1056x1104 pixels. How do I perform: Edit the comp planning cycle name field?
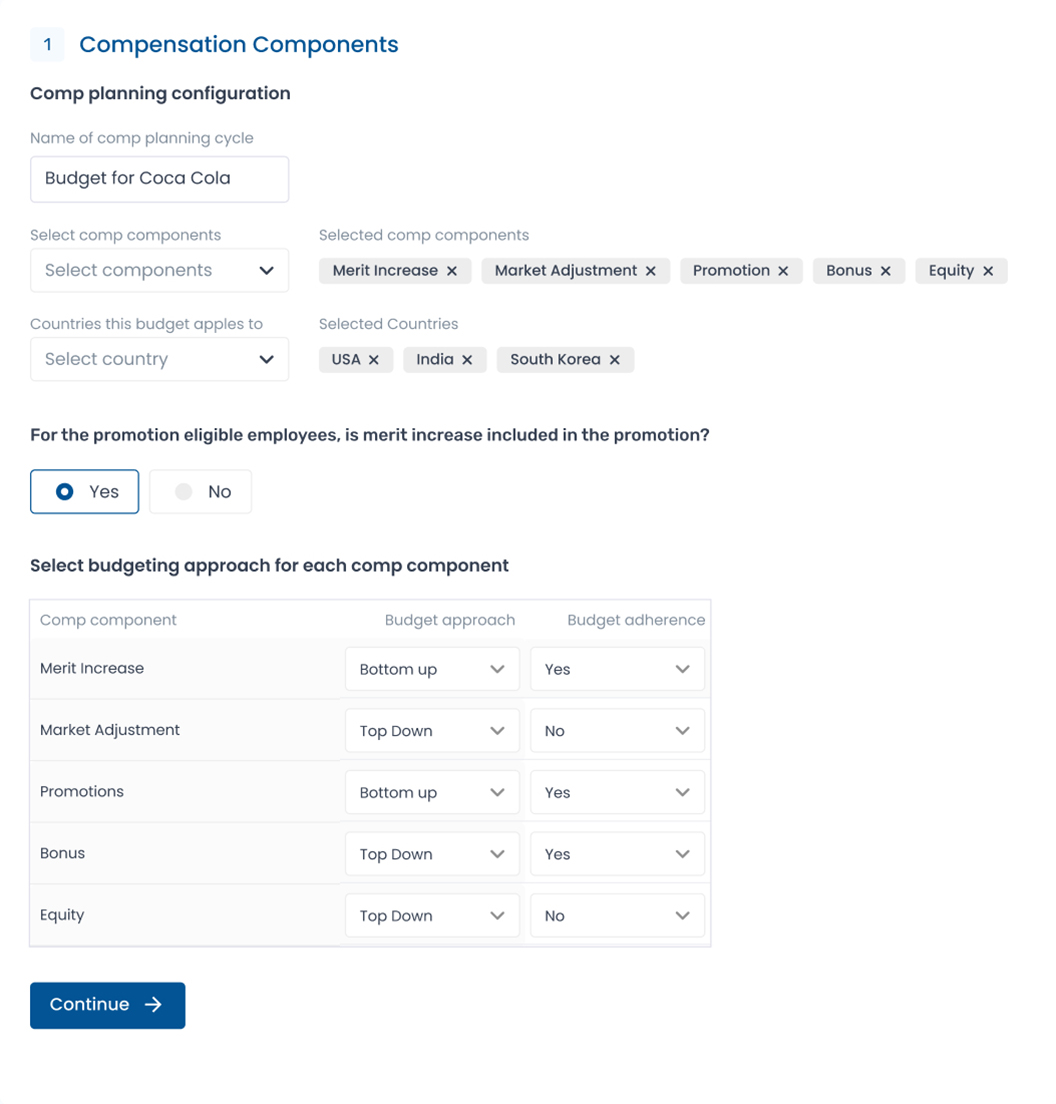[x=159, y=179]
